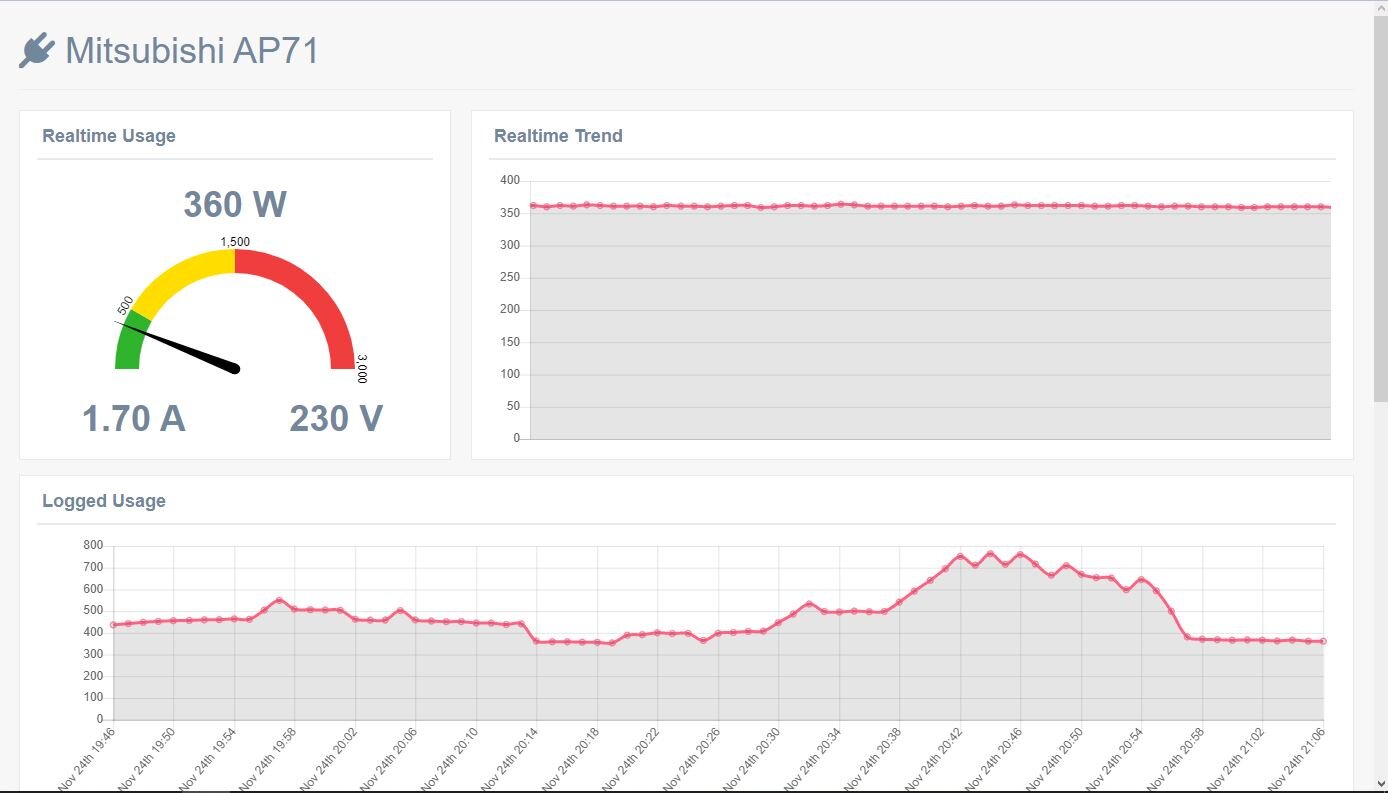Click the vertical scrollbar thumb
Image resolution: width=1388 pixels, height=793 pixels.
coord(1381,209)
